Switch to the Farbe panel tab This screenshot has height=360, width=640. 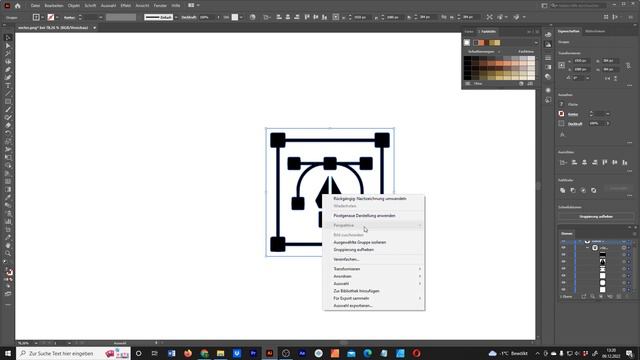[469, 31]
